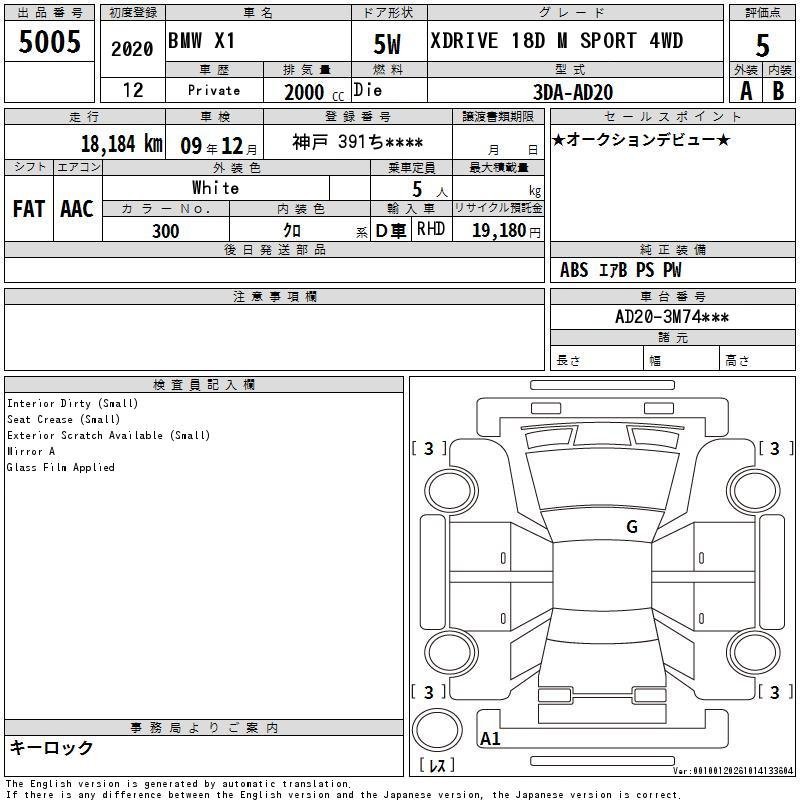Select the note Interior Dirty (Small)
The image size is (800, 800).
72,404
